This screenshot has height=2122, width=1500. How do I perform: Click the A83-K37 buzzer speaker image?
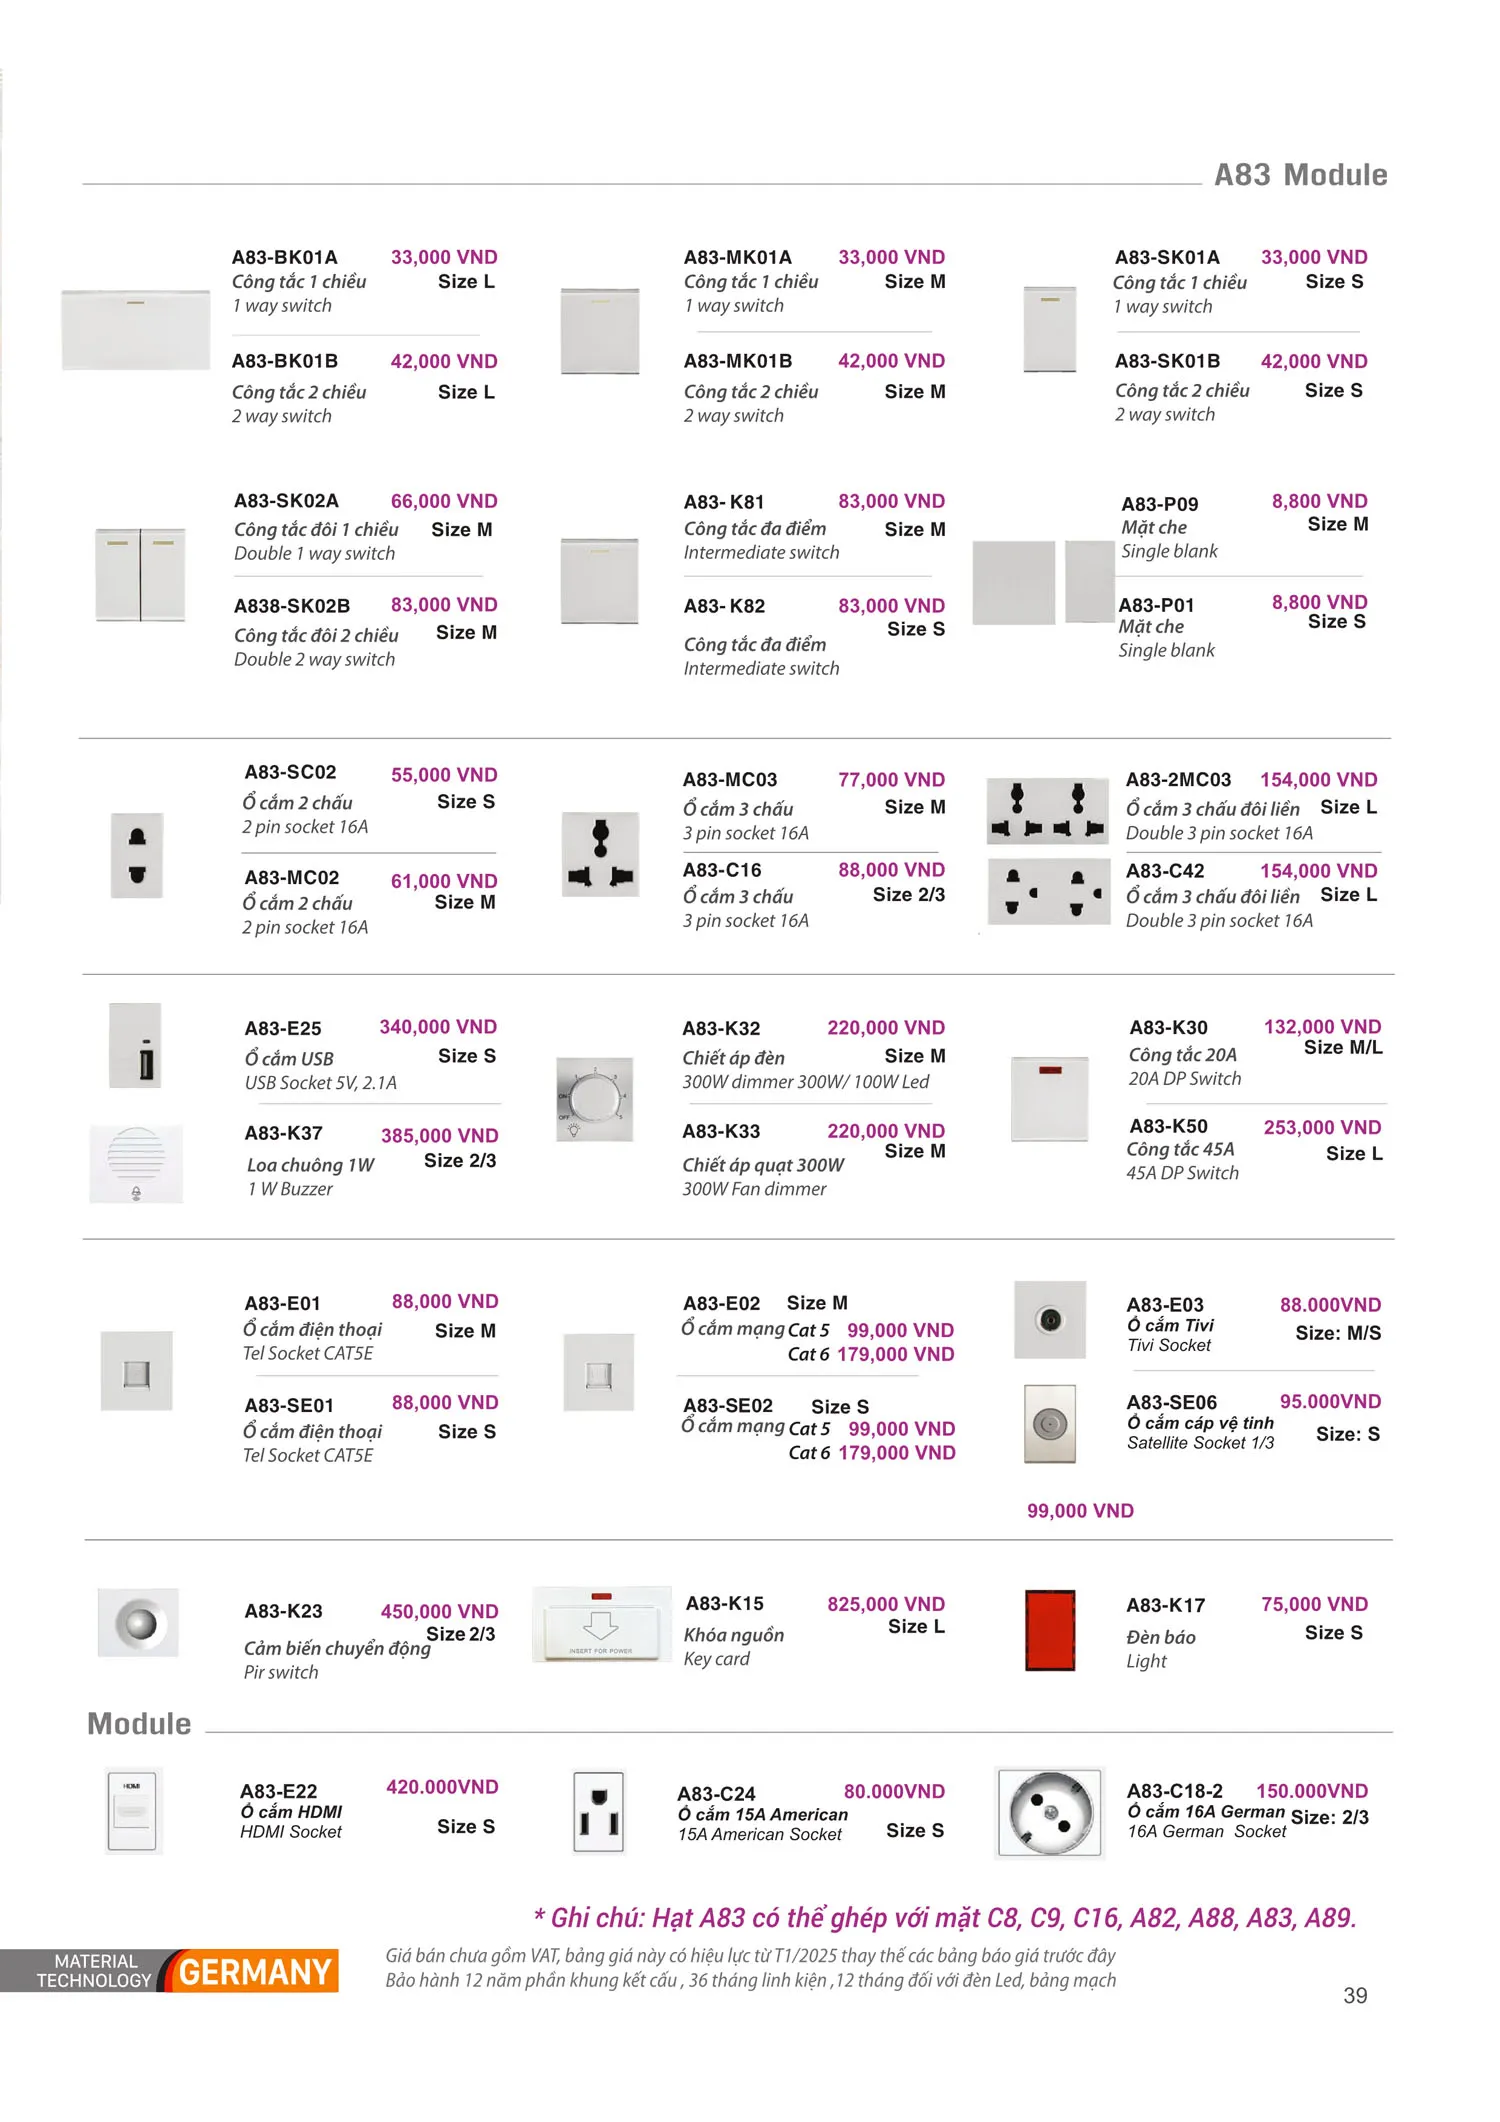[136, 1164]
